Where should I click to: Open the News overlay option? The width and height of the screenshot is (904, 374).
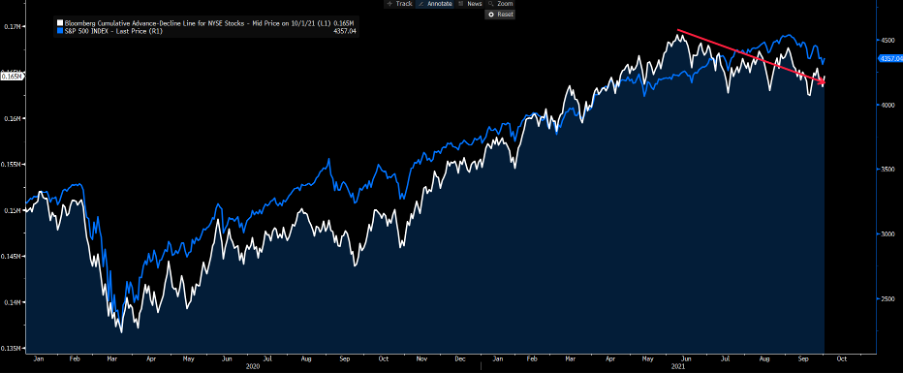point(470,3)
